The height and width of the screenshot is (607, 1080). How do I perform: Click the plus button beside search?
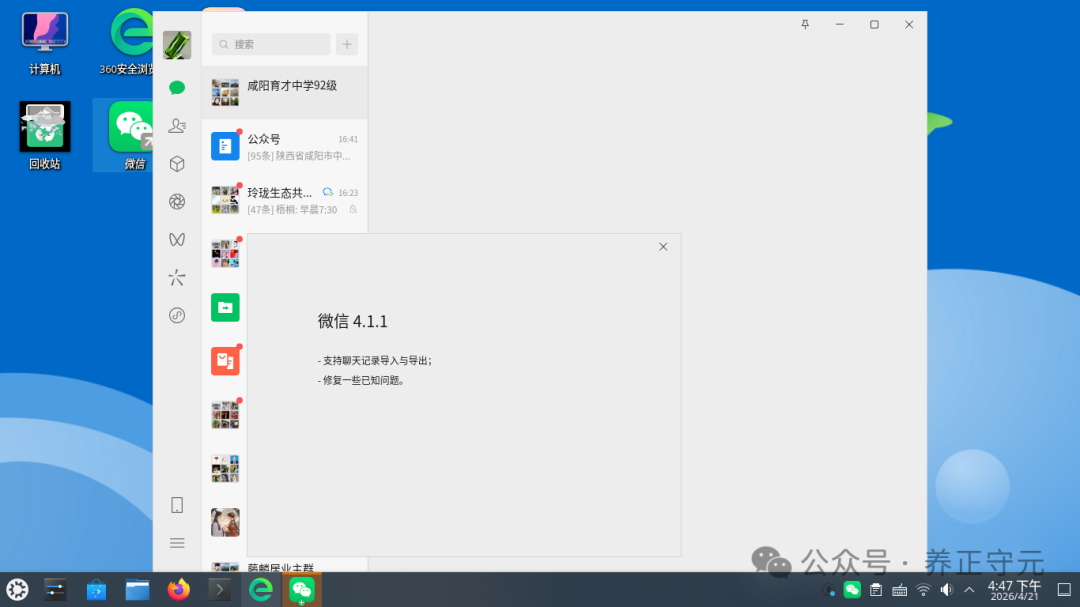pyautogui.click(x=347, y=44)
